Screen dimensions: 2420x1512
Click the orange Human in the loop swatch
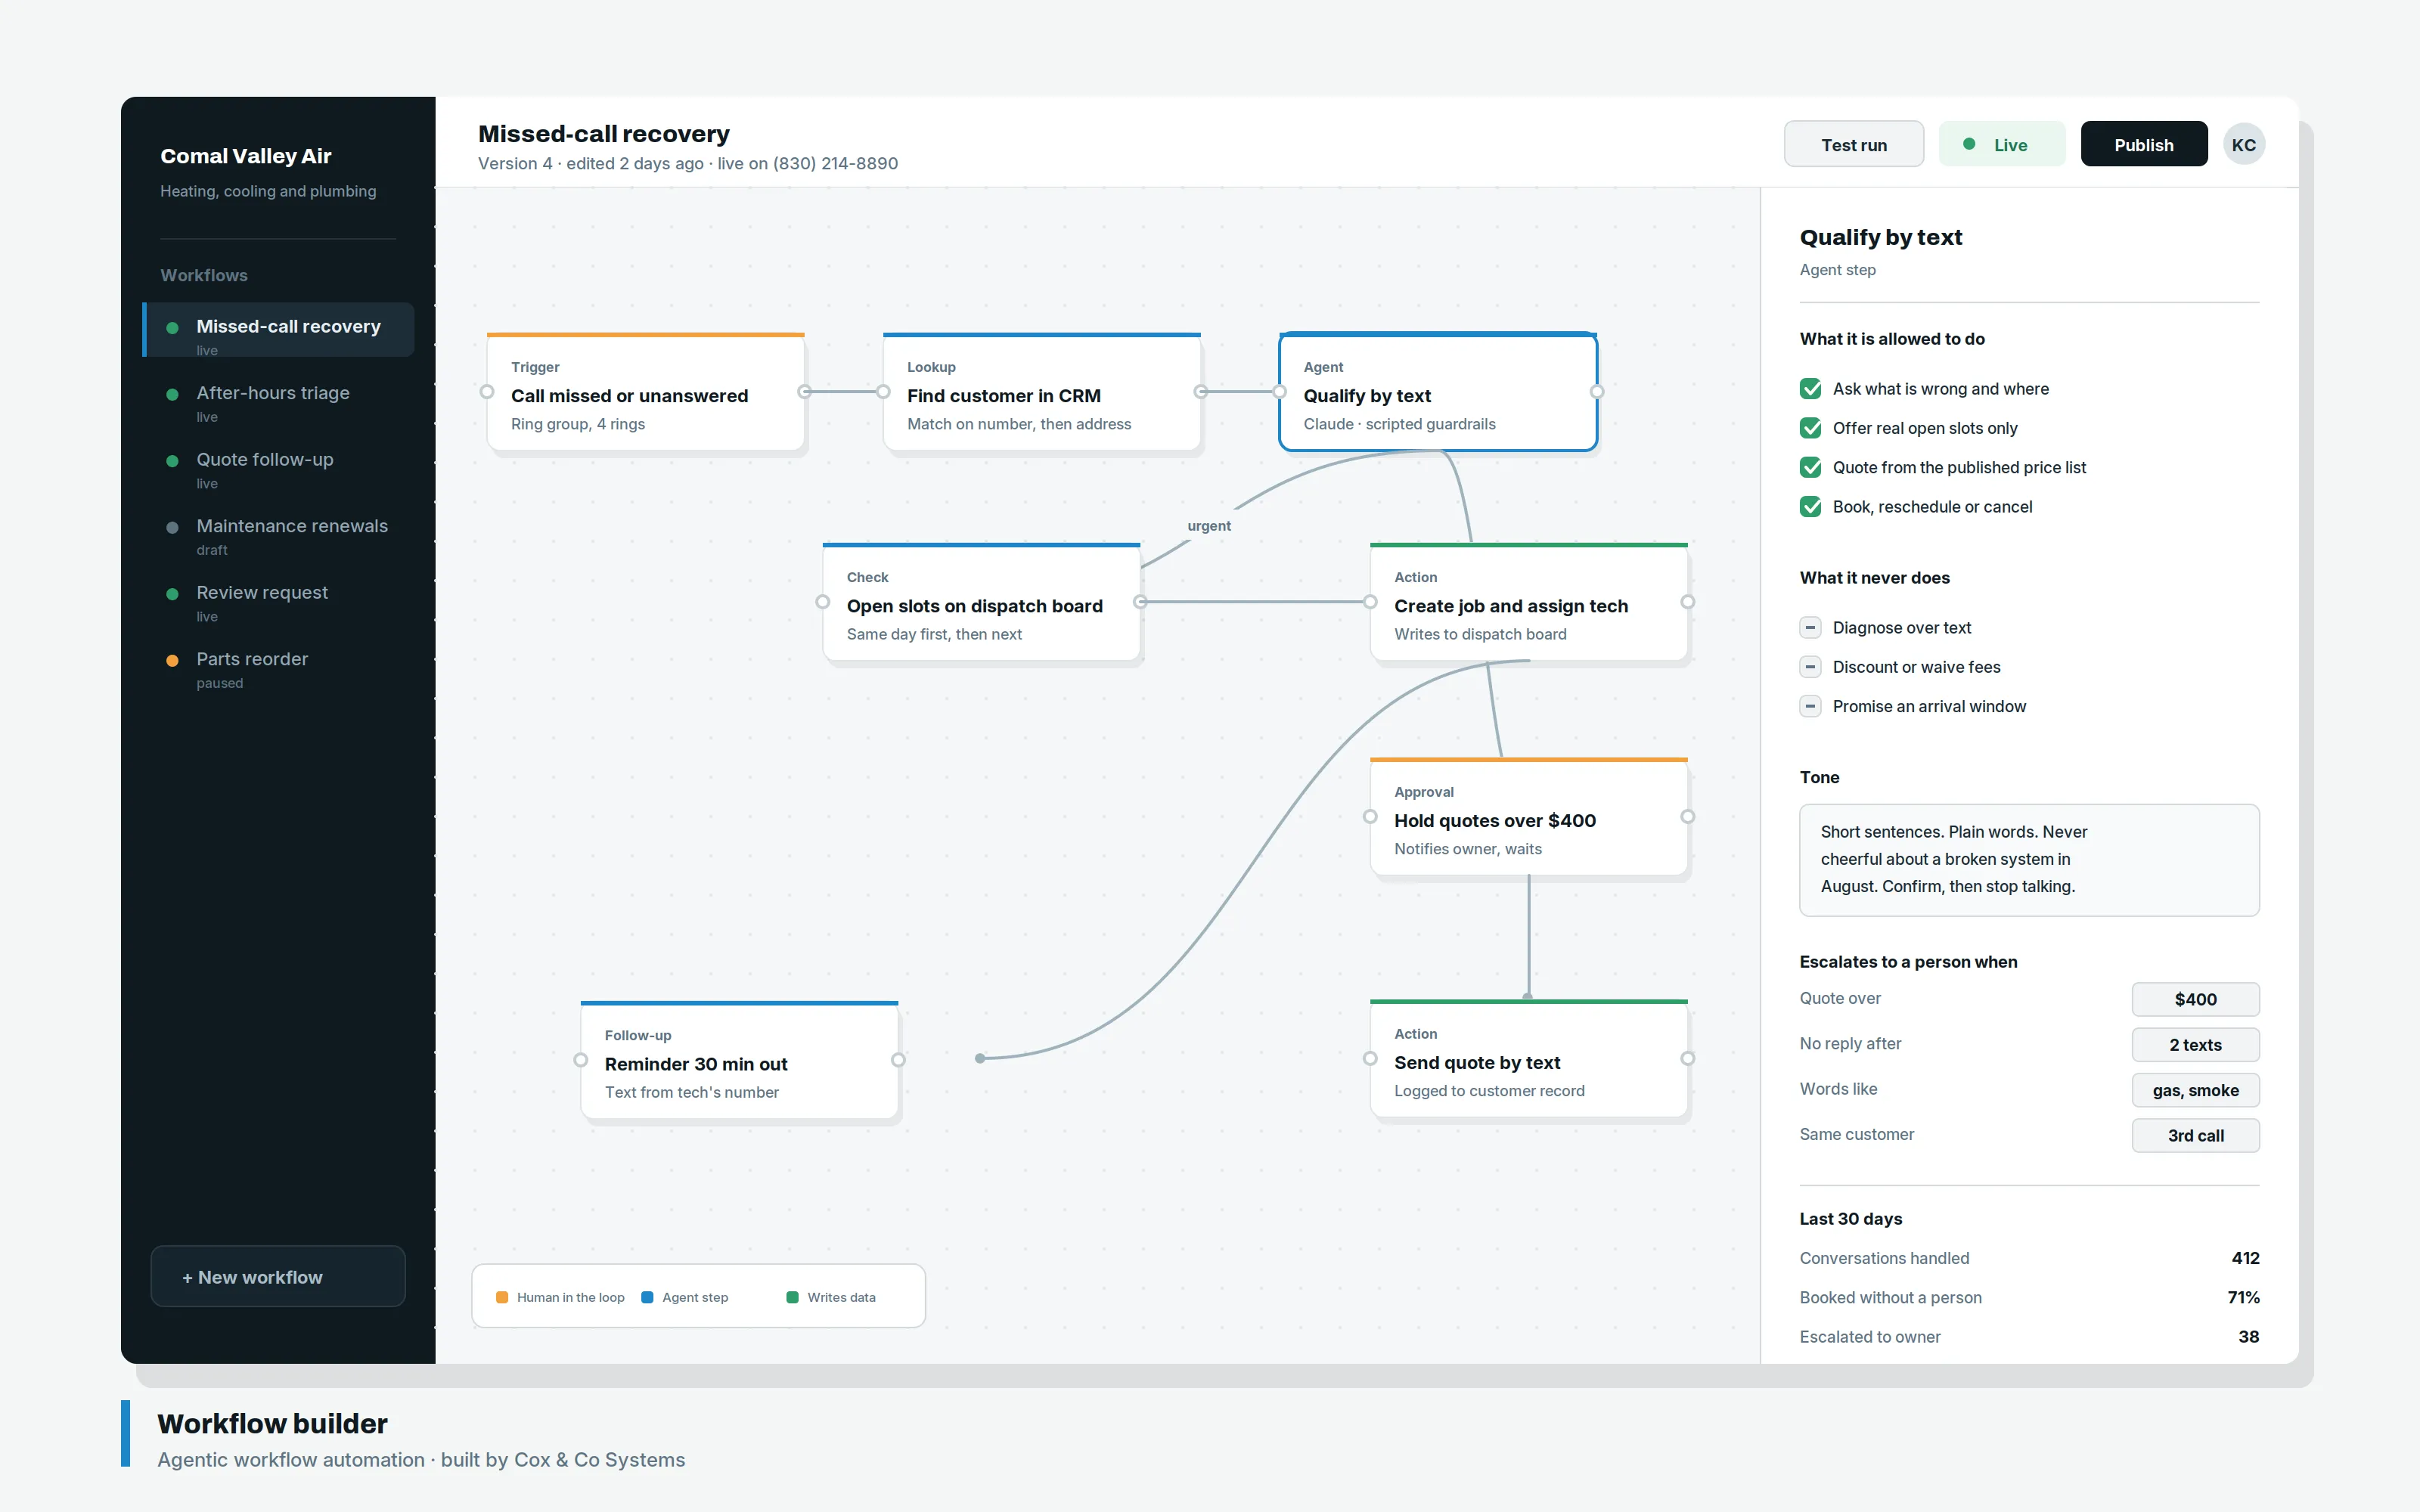coord(502,1297)
